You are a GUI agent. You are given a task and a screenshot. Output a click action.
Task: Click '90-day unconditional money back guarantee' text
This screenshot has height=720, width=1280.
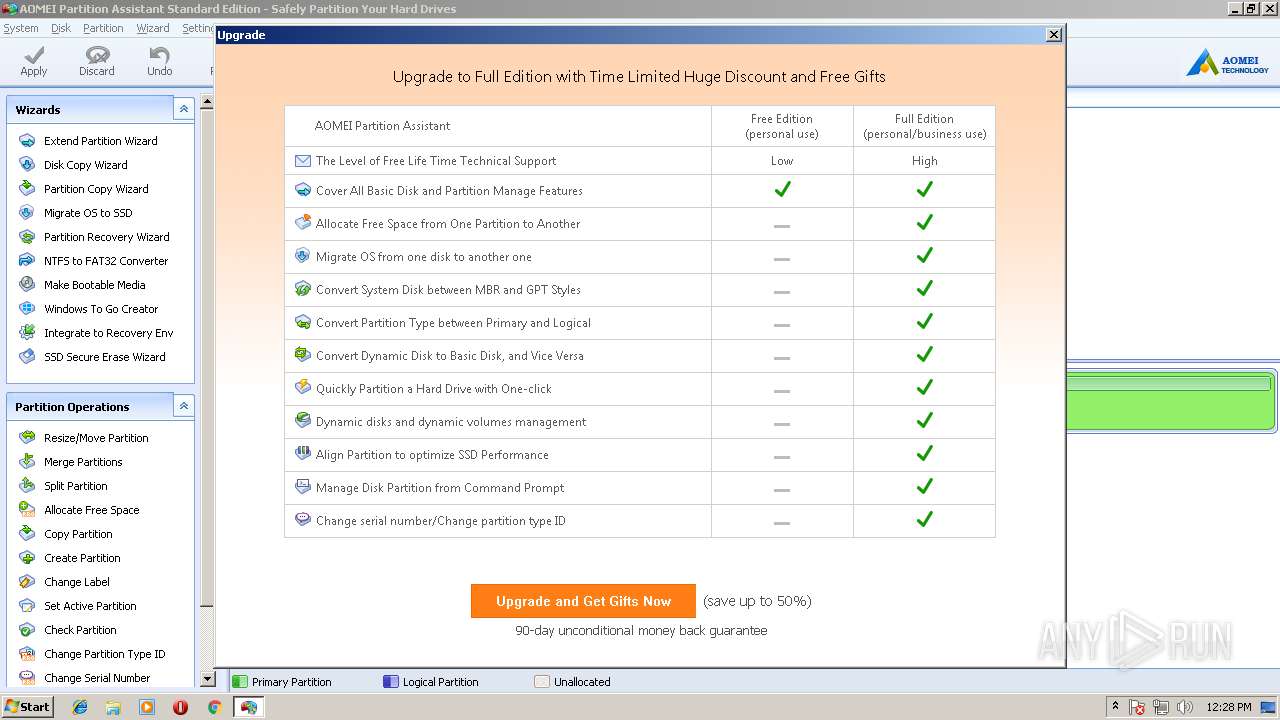pos(641,631)
